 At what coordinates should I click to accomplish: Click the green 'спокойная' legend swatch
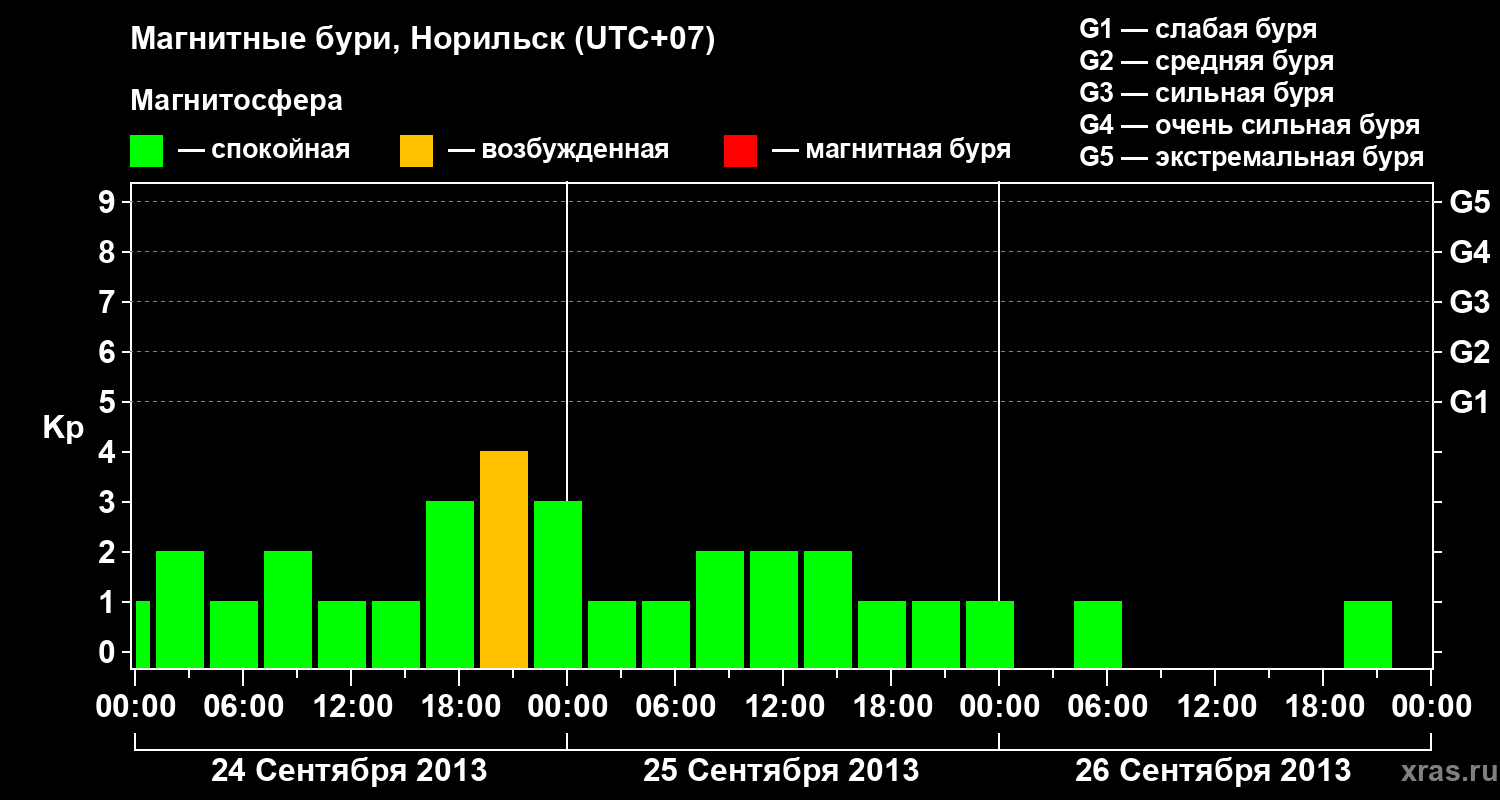click(x=146, y=151)
